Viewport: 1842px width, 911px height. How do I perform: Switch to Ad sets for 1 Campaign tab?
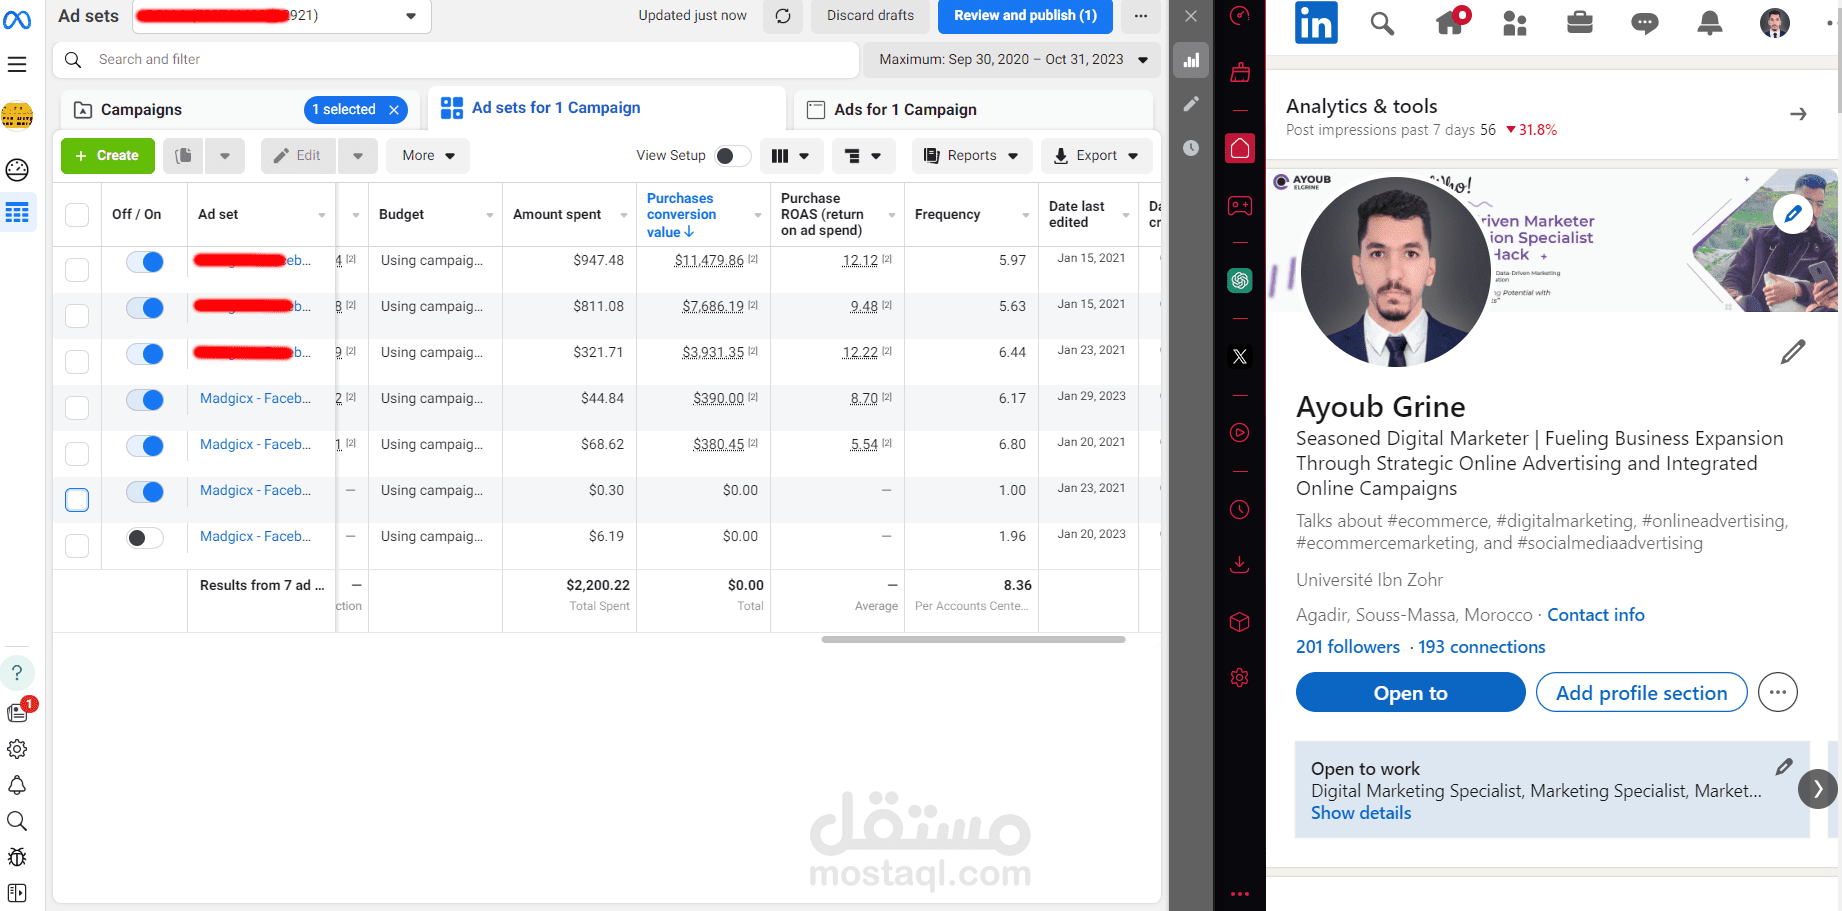606,108
